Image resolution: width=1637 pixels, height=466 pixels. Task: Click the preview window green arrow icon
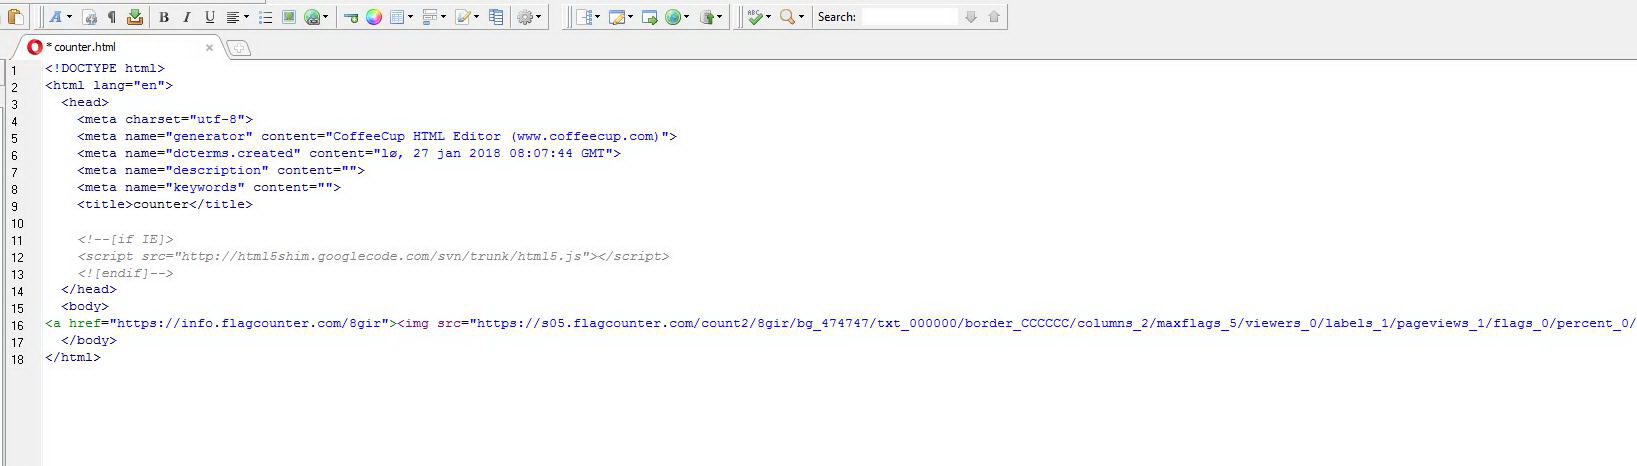[649, 17]
